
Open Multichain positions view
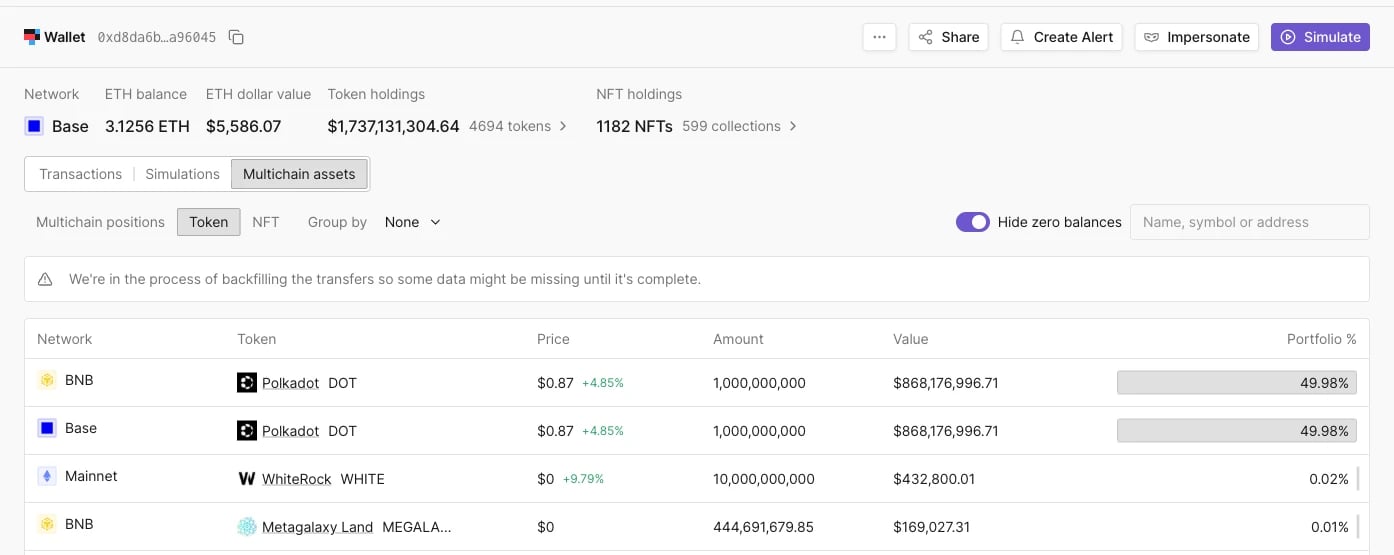(x=100, y=222)
